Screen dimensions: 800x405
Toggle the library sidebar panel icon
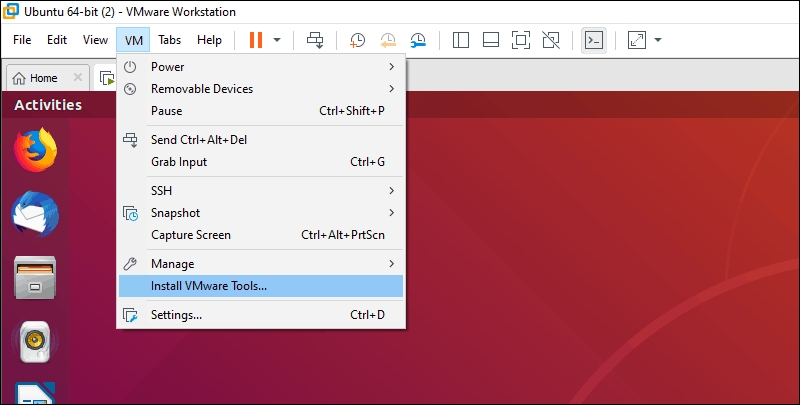461,40
